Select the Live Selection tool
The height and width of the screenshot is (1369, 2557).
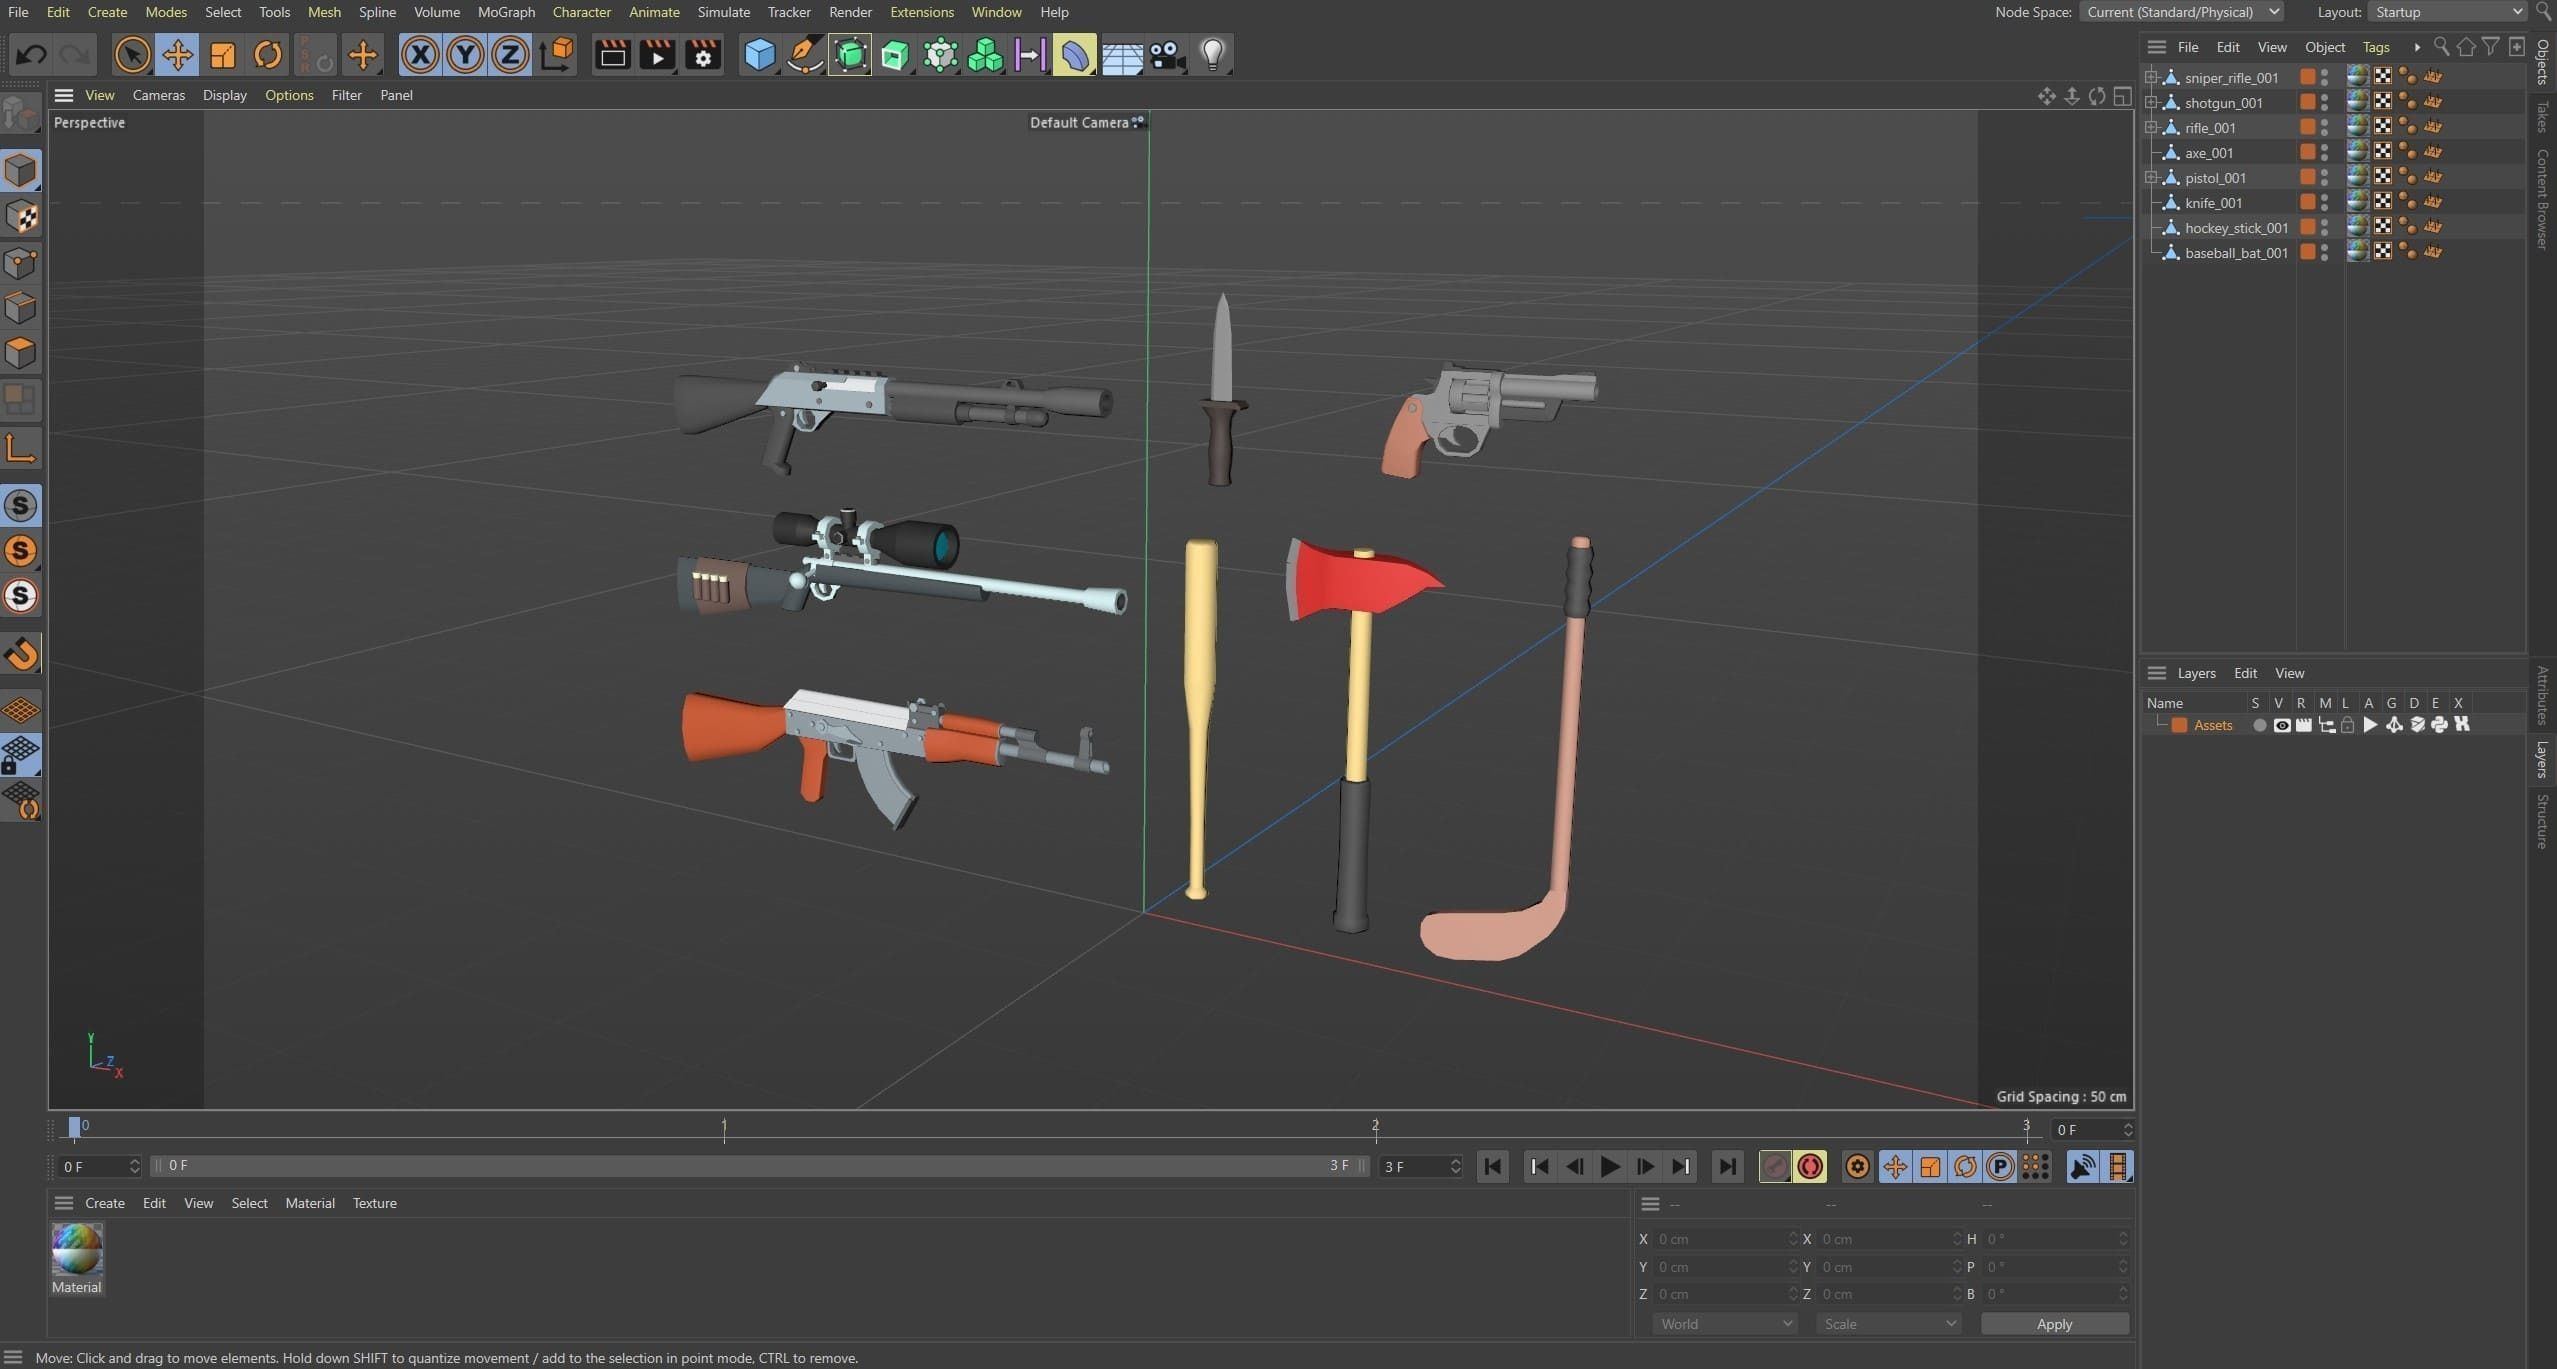(132, 55)
